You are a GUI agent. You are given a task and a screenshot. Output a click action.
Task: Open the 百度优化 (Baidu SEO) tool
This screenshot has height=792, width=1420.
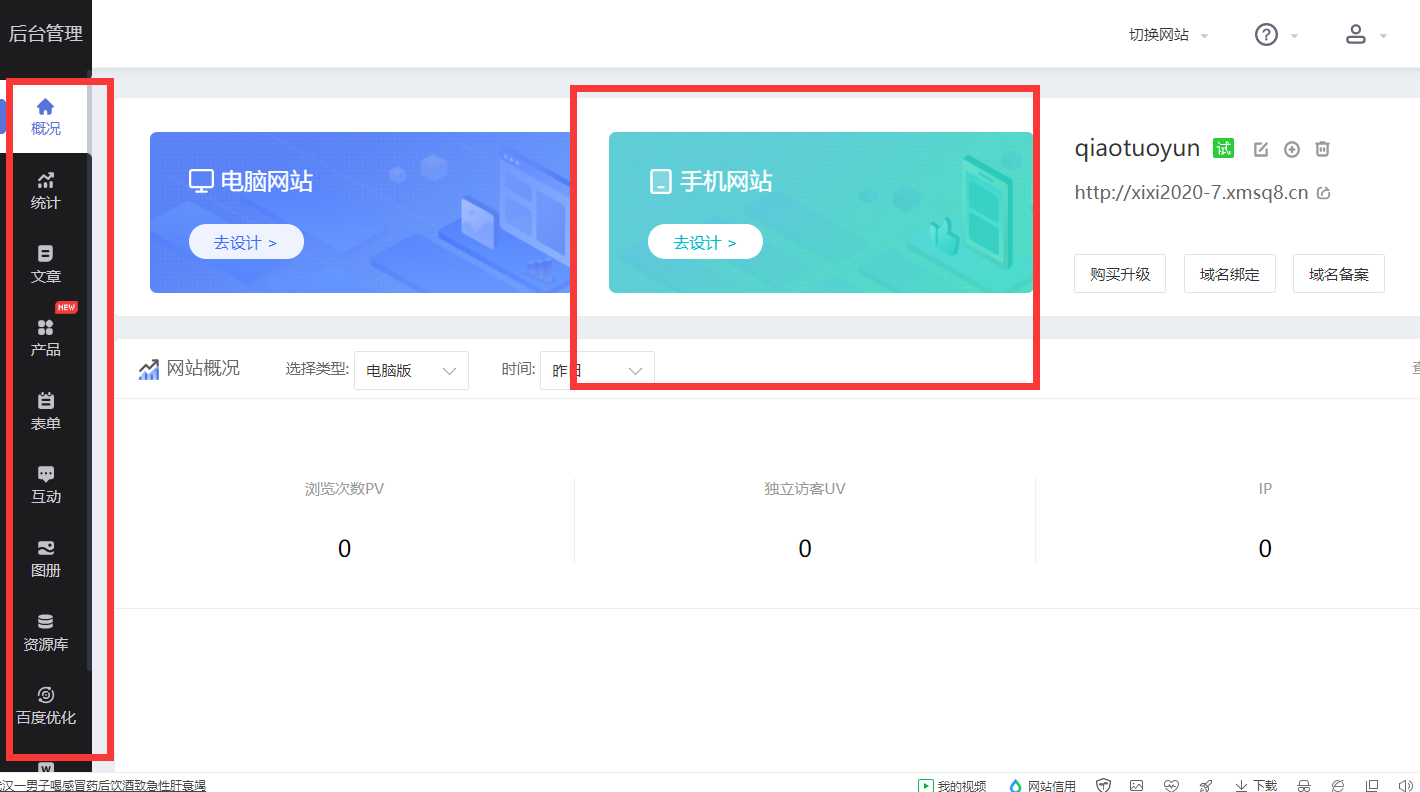pos(46,703)
